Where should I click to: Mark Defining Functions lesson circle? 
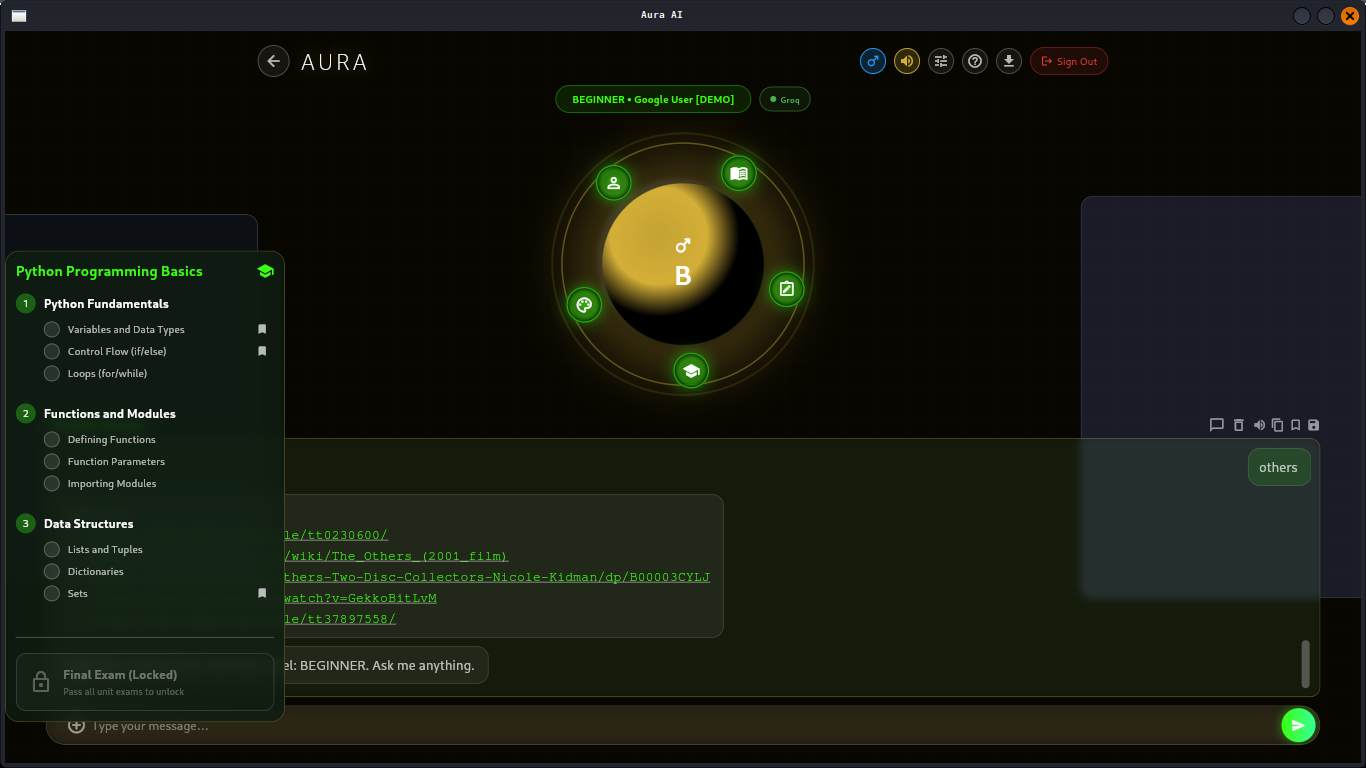pos(52,439)
